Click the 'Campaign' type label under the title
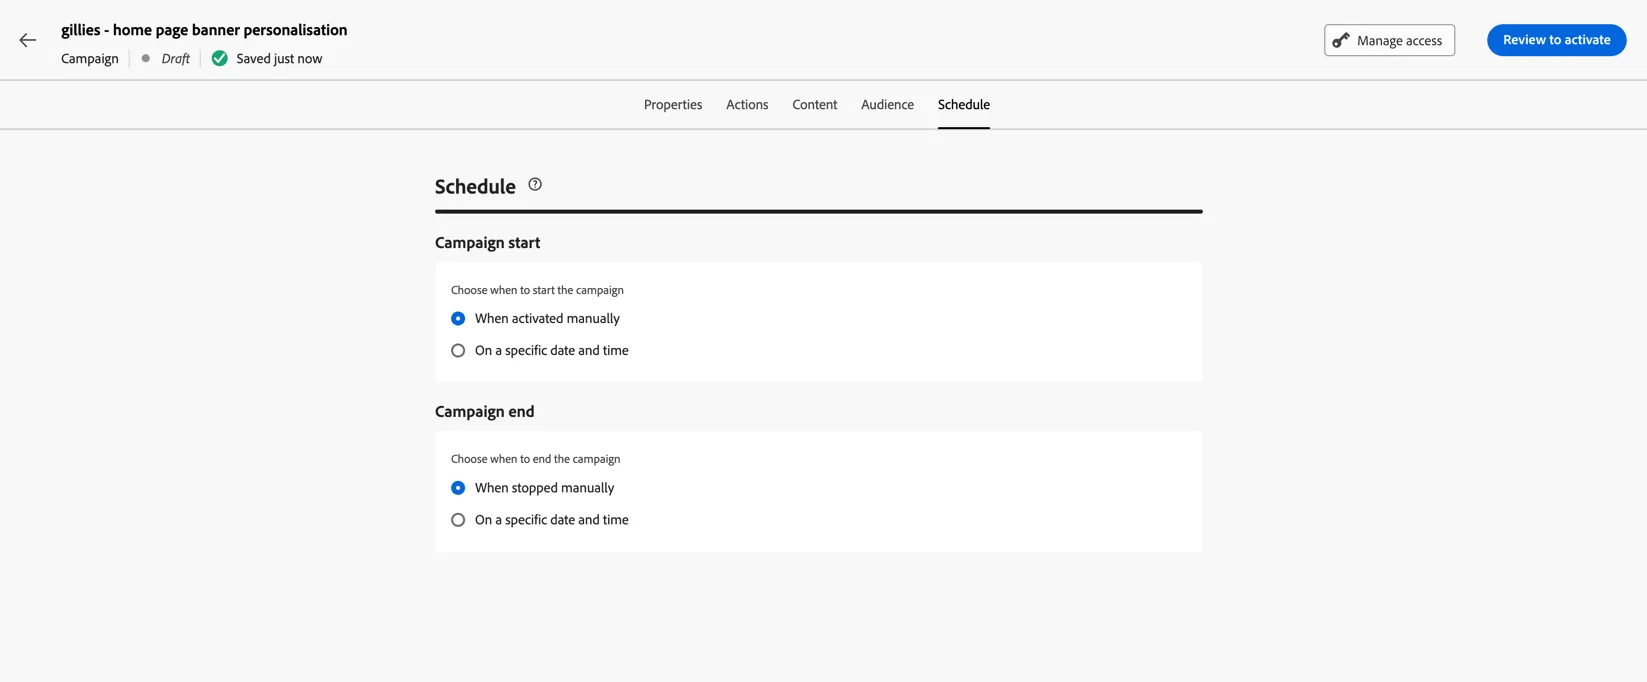This screenshot has height=682, width=1647. click(90, 58)
